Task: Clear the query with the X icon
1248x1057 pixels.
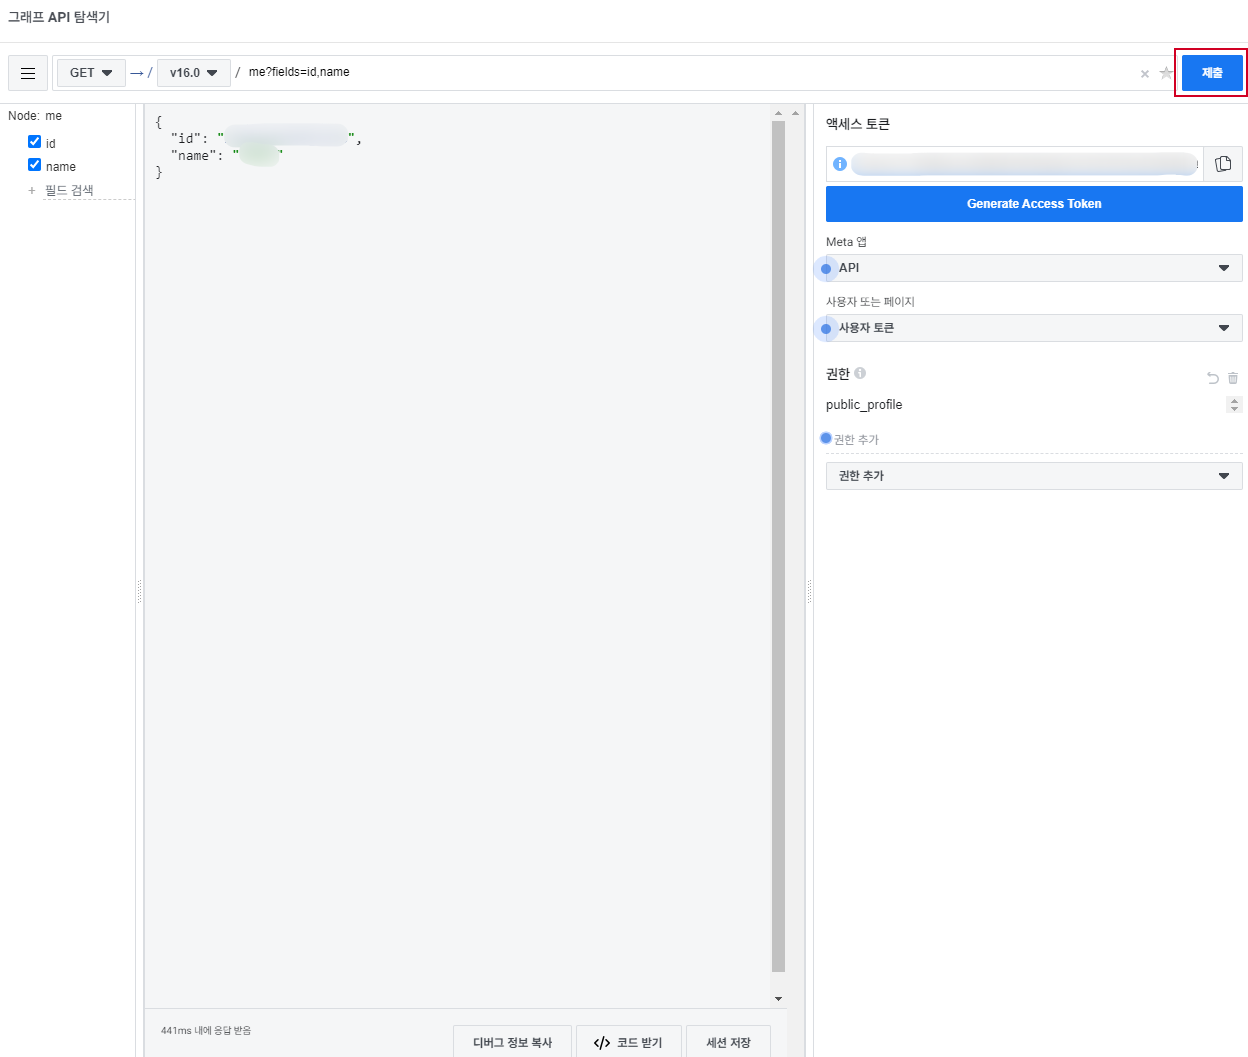Action: tap(1145, 74)
